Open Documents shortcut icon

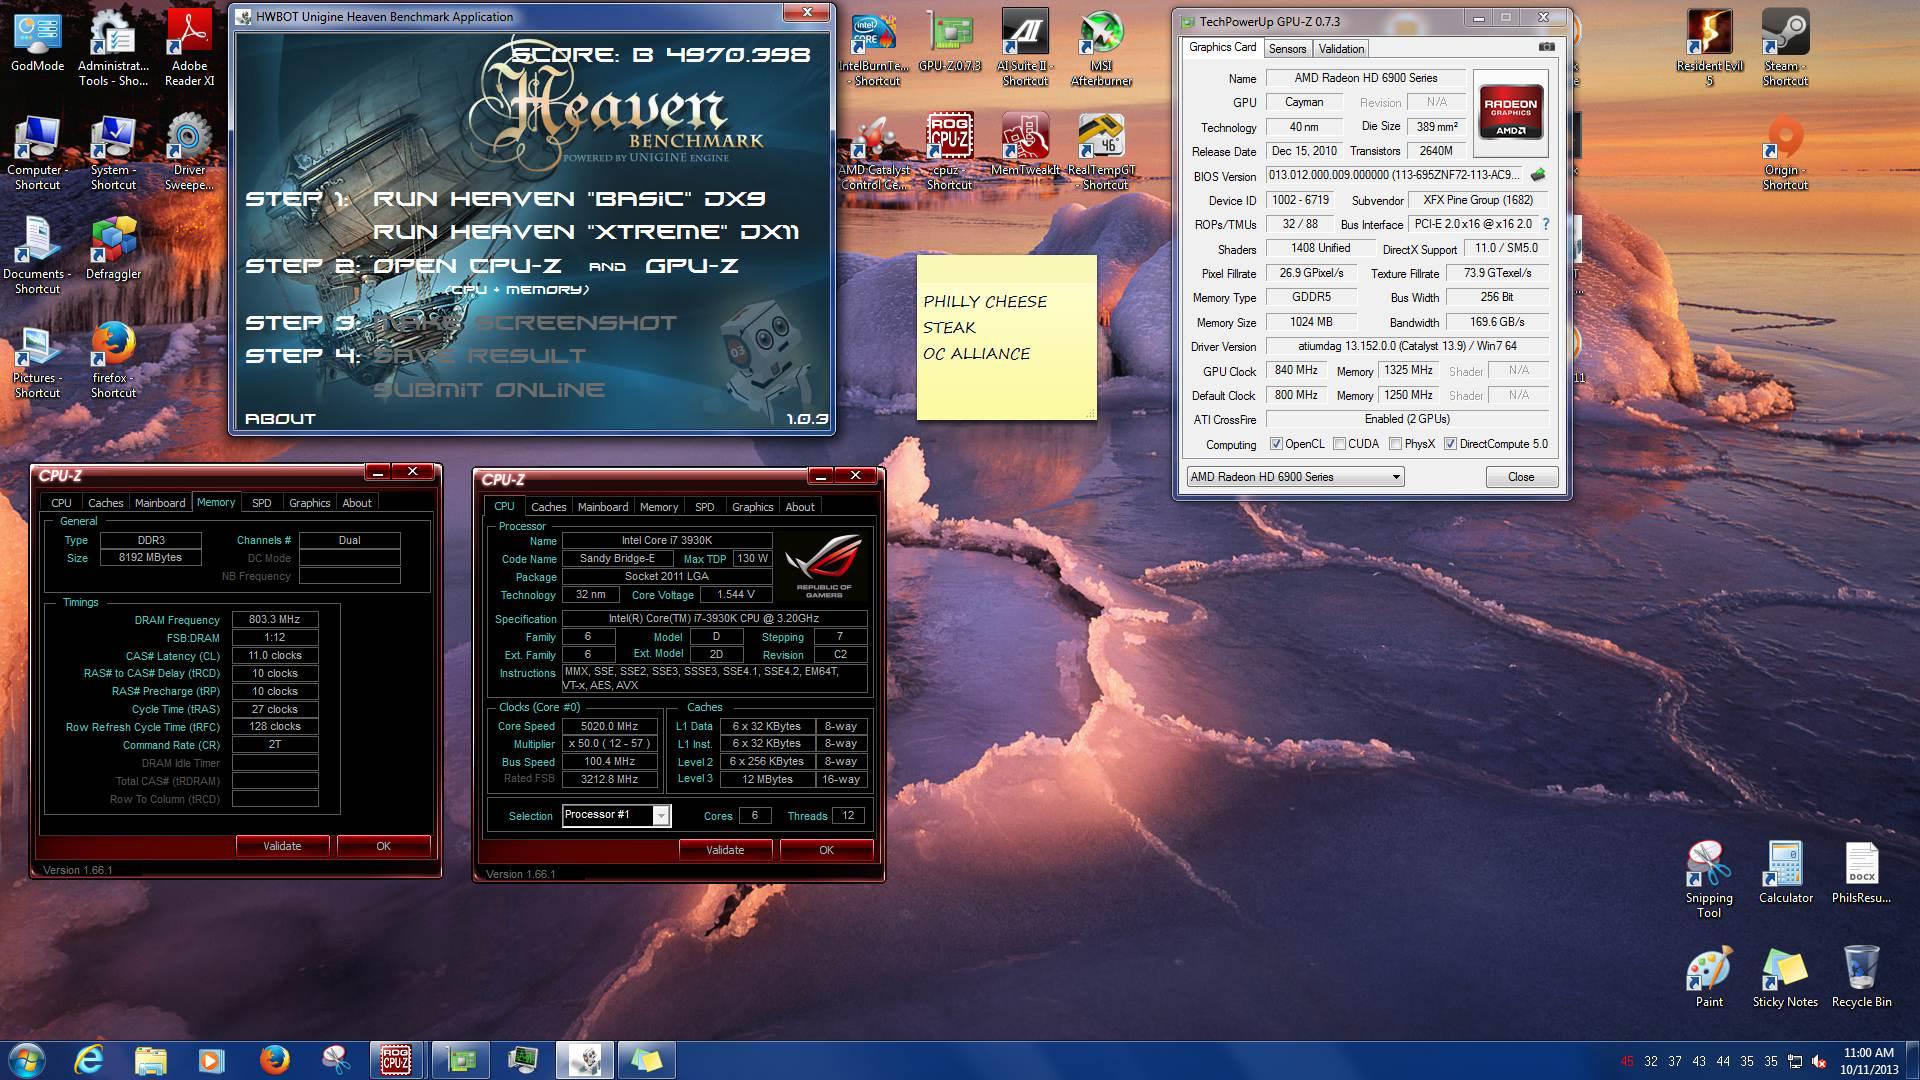(37, 256)
